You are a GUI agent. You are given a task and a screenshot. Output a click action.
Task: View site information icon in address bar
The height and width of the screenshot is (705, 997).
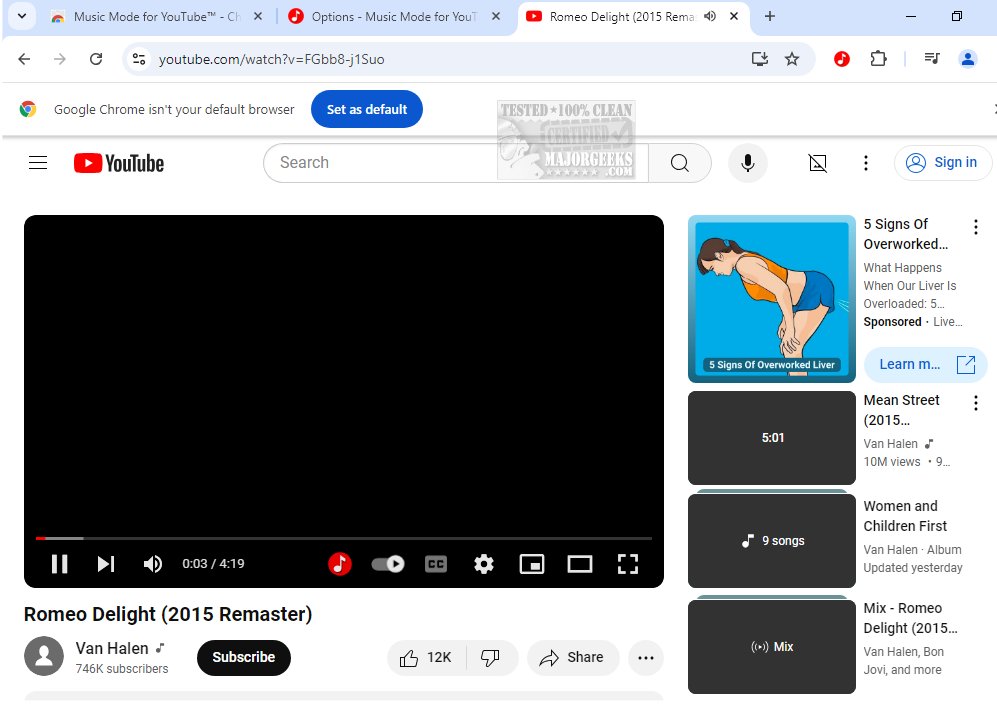pyautogui.click(x=139, y=59)
